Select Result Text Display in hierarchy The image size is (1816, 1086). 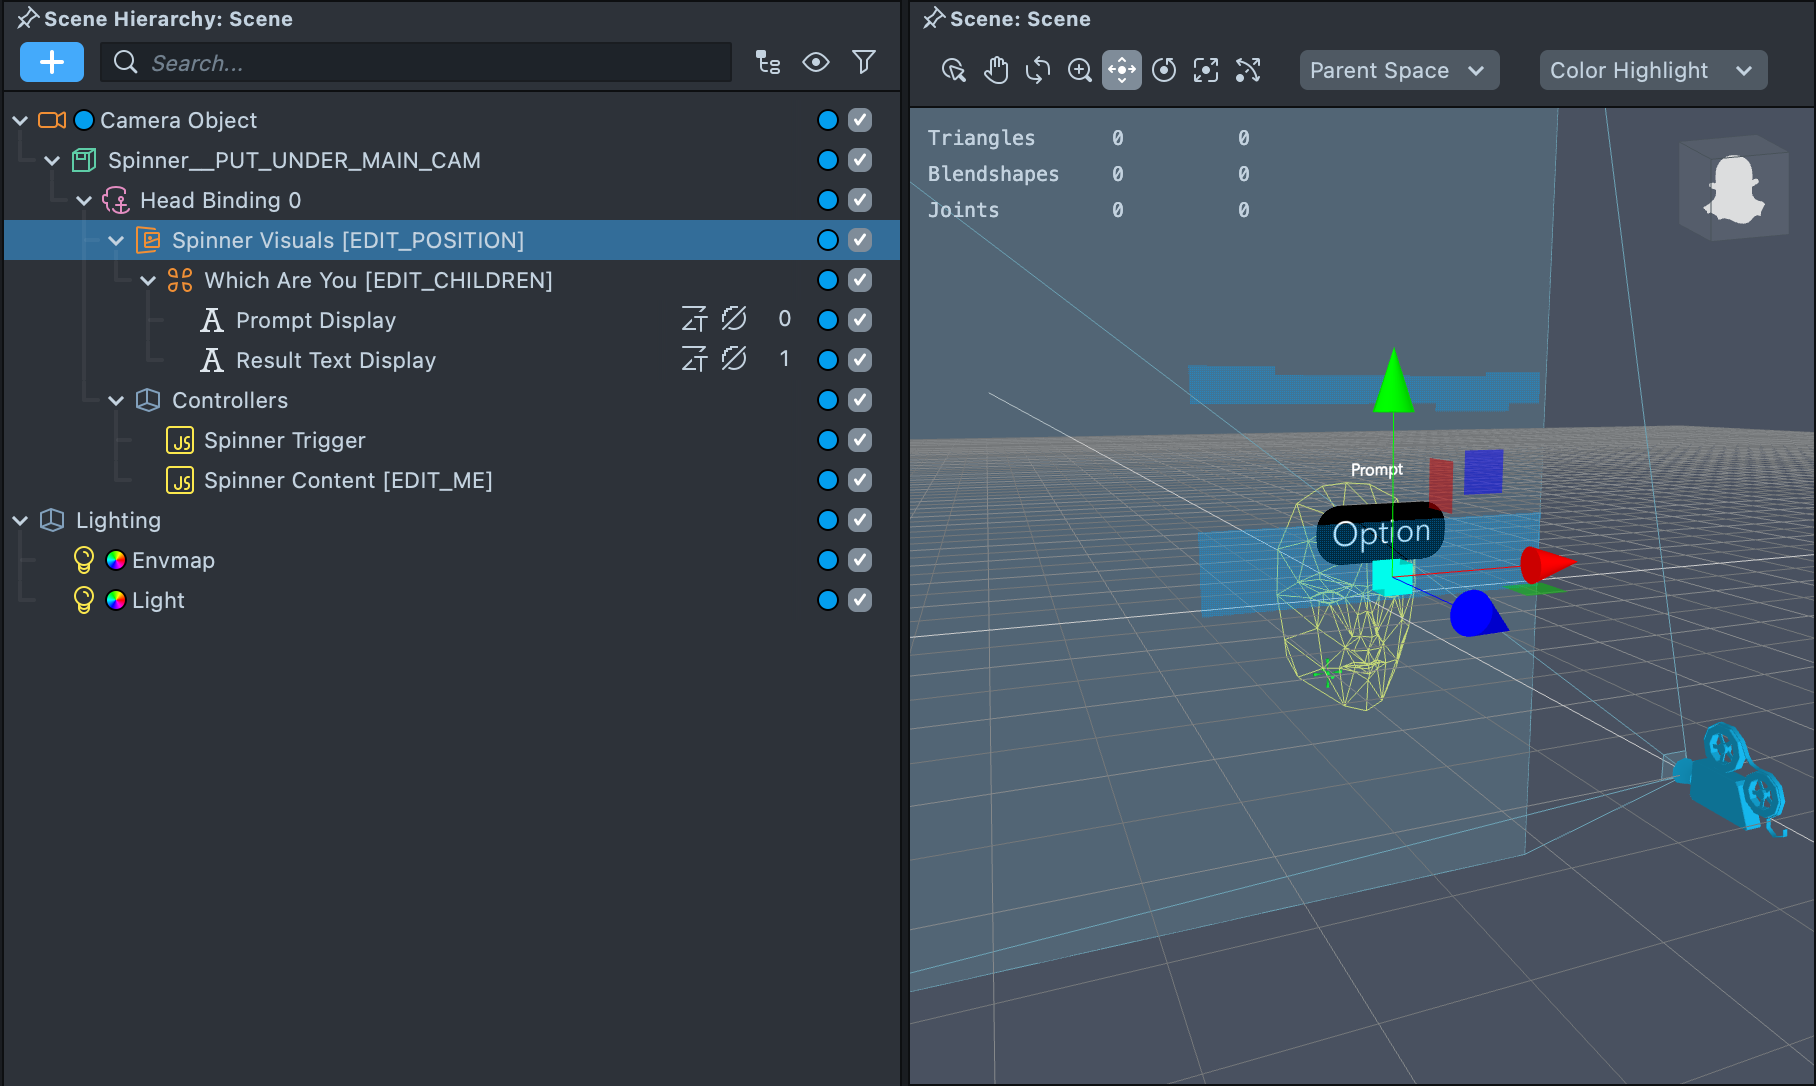pos(335,360)
